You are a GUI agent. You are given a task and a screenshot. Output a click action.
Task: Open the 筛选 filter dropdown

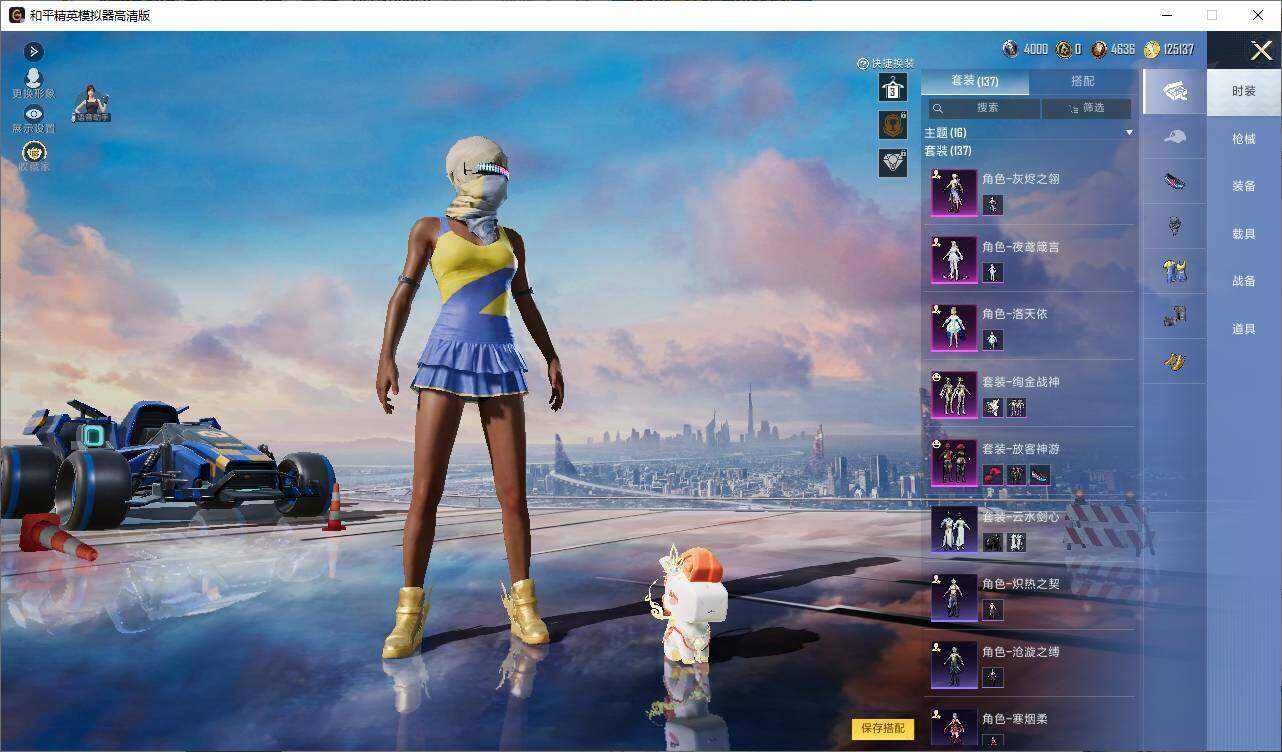tap(1086, 108)
